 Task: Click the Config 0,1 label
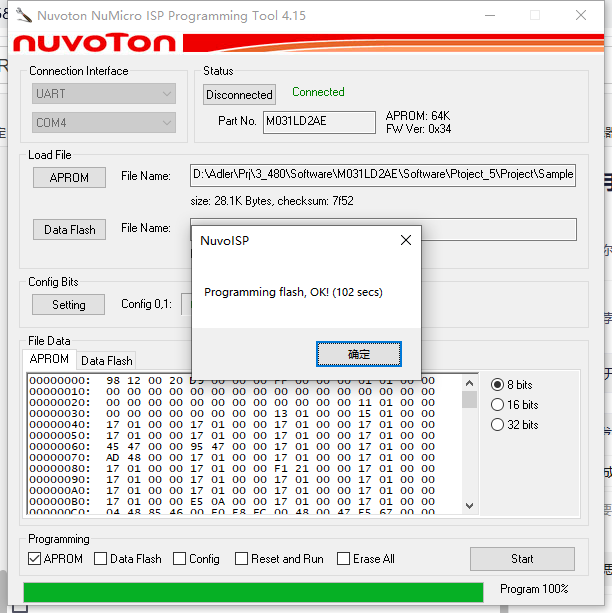pyautogui.click(x=146, y=304)
